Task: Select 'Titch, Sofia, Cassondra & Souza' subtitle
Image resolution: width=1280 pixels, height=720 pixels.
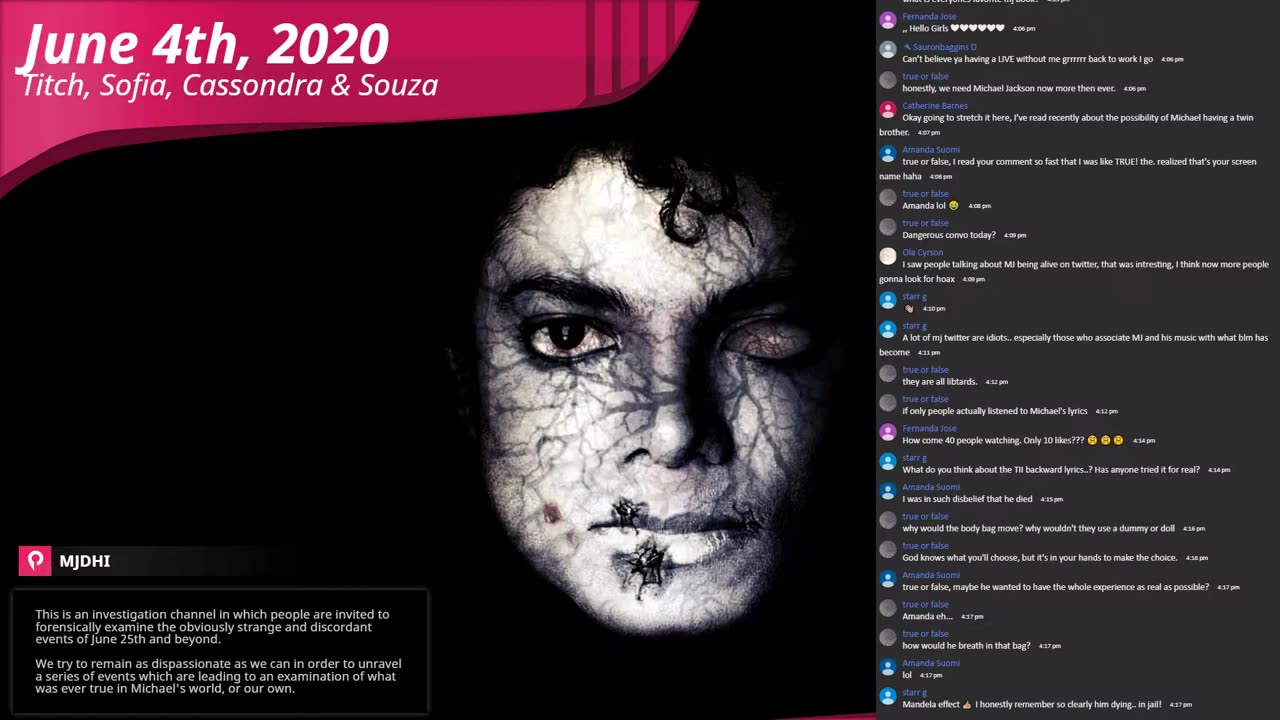Action: (x=230, y=85)
